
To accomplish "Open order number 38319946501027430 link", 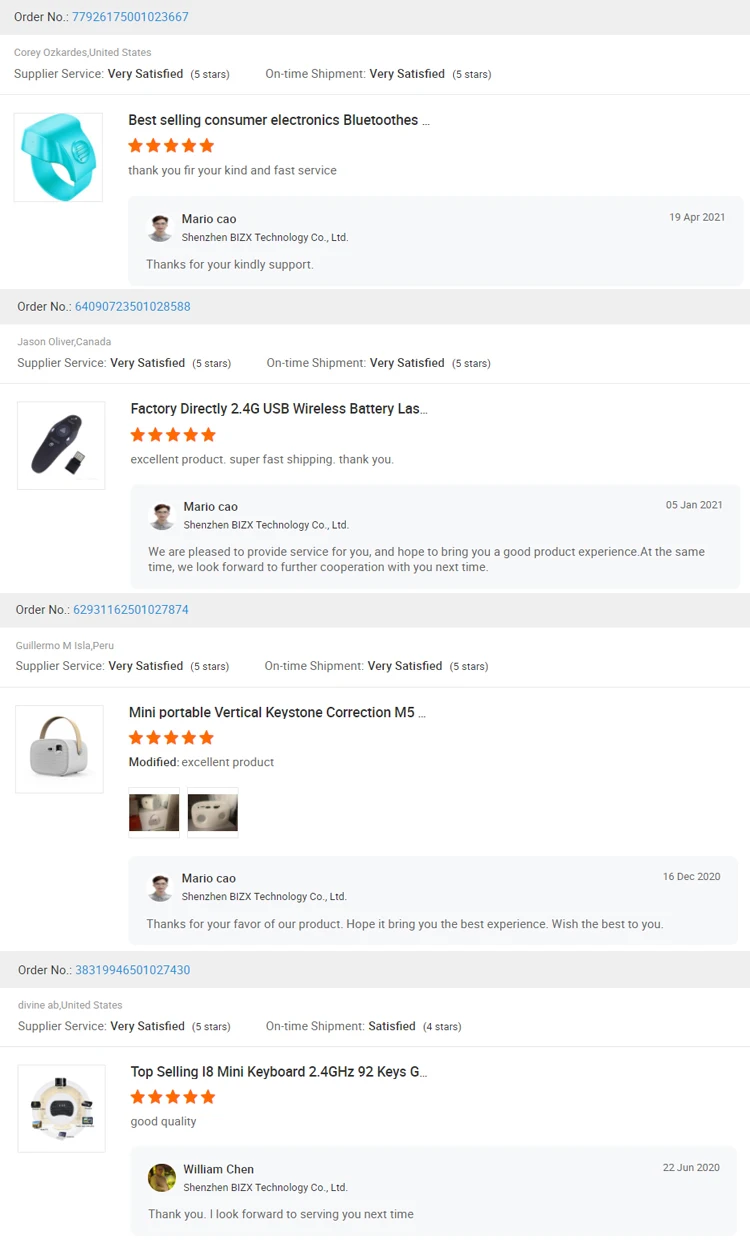I will (132, 970).
